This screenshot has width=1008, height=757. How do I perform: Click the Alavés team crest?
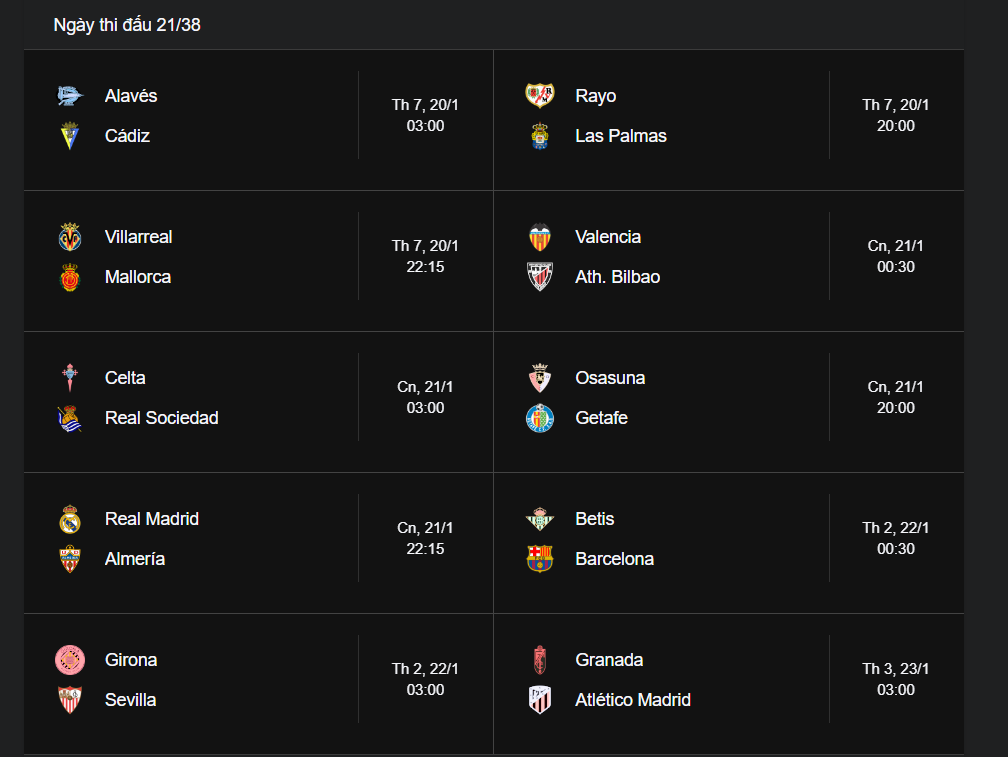[69, 96]
